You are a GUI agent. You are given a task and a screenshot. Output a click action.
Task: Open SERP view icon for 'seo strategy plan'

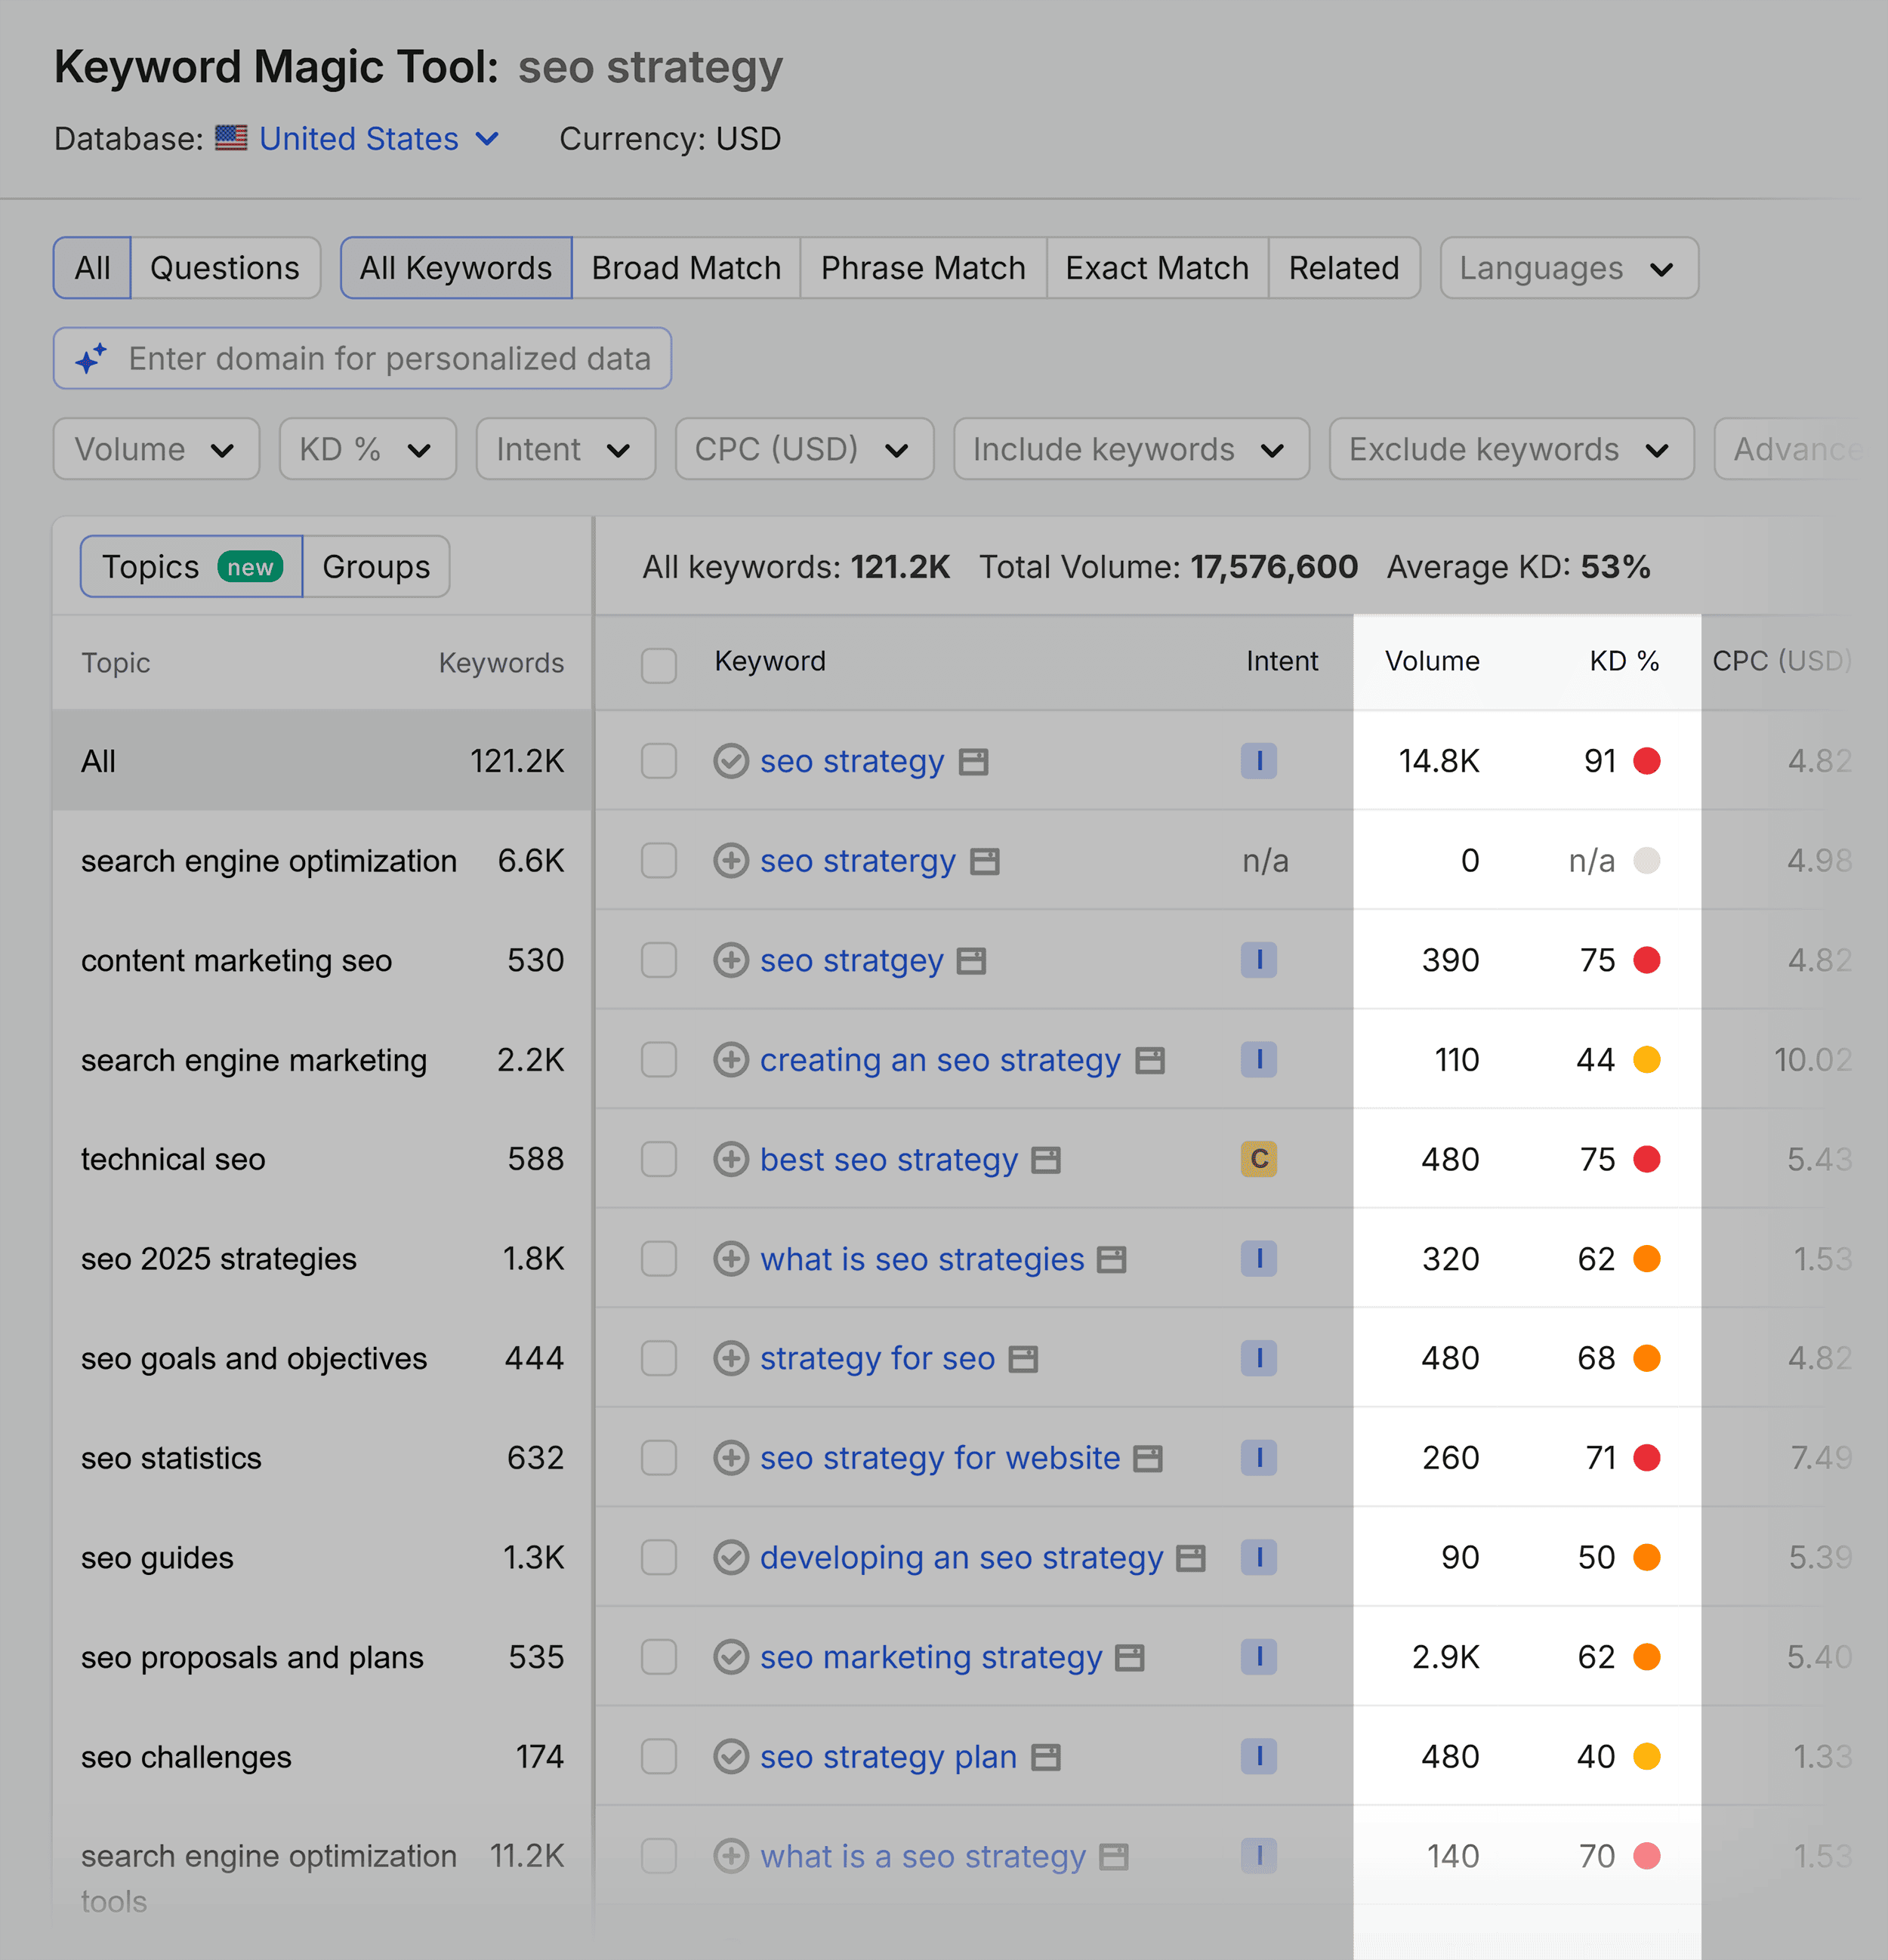[1046, 1757]
